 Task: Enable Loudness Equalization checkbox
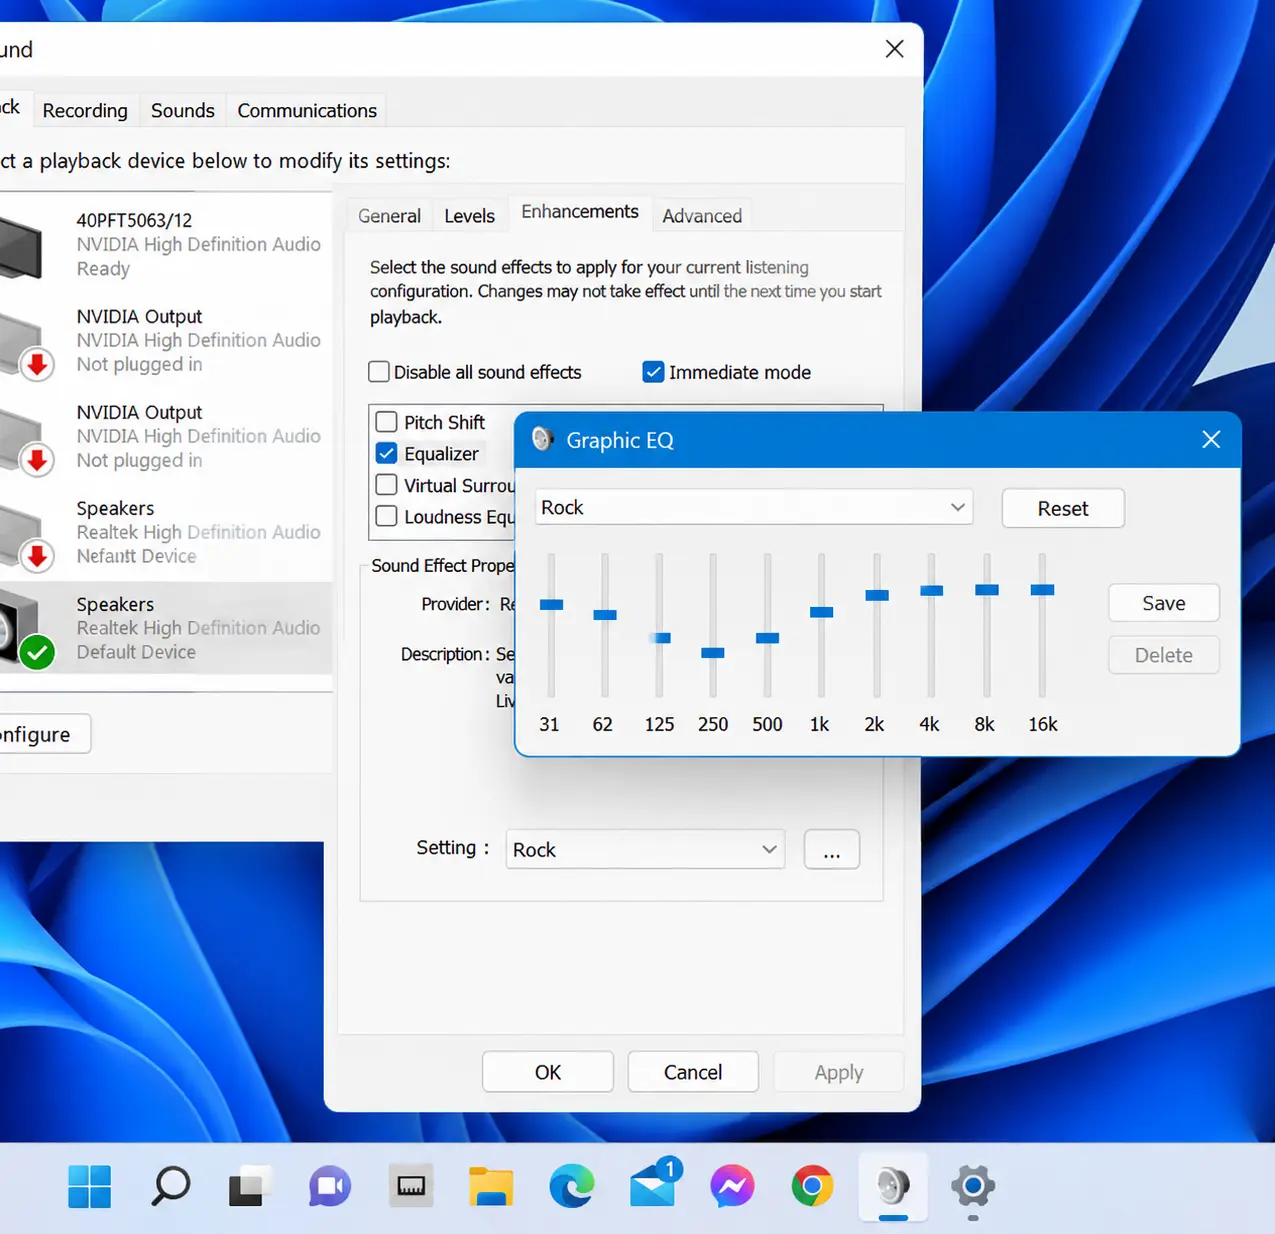click(x=386, y=517)
